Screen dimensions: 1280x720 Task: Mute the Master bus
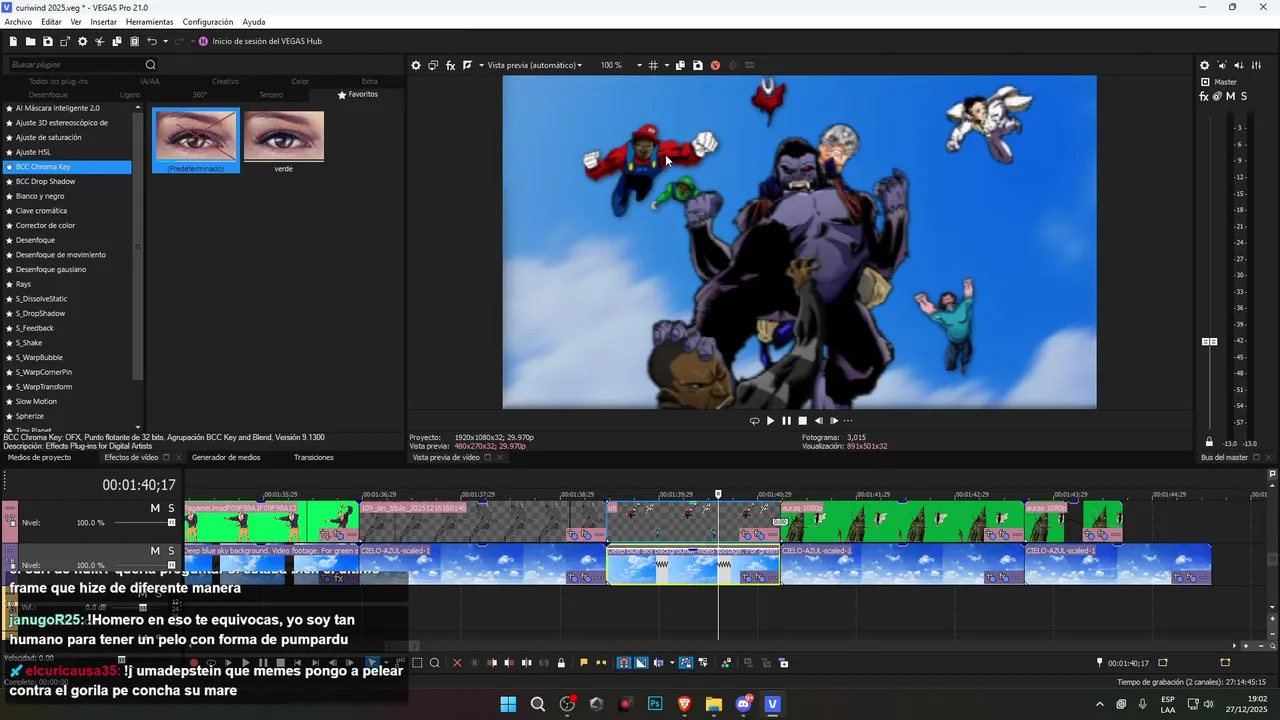[x=1231, y=96]
